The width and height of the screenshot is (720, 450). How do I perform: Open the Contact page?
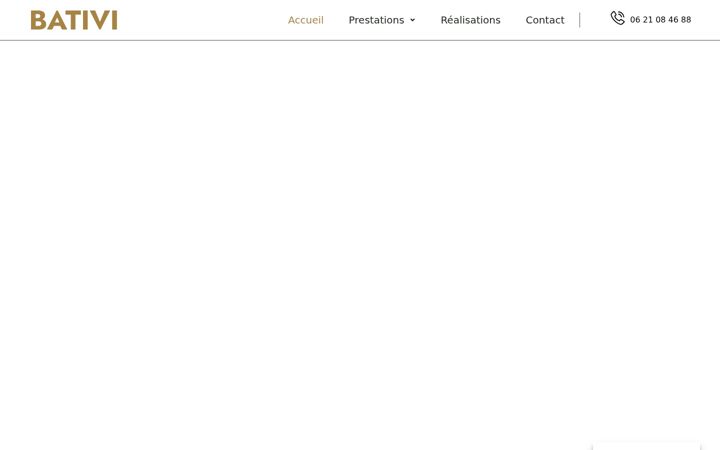click(x=545, y=20)
